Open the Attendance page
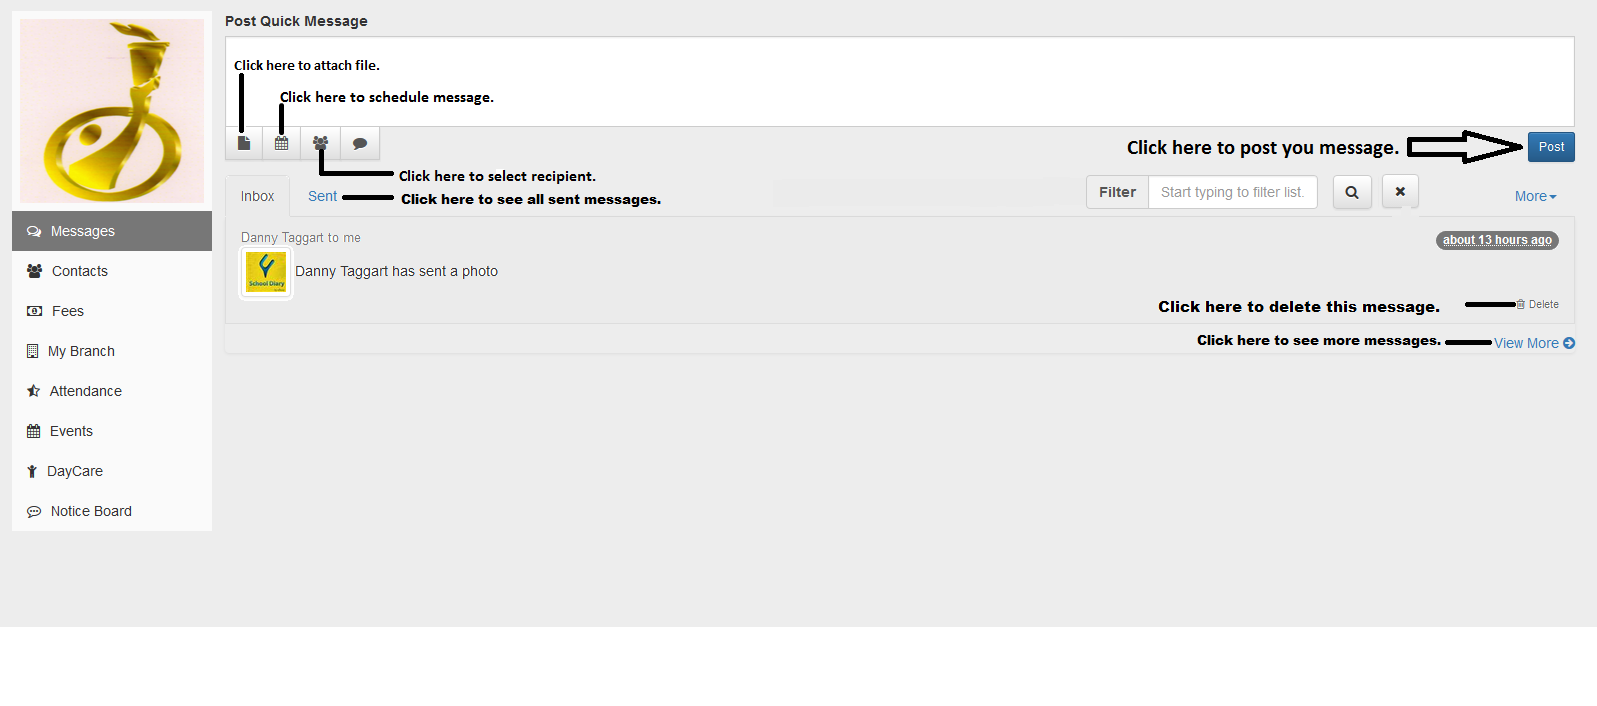Viewport: 1597px width, 706px height. pyautogui.click(x=85, y=391)
